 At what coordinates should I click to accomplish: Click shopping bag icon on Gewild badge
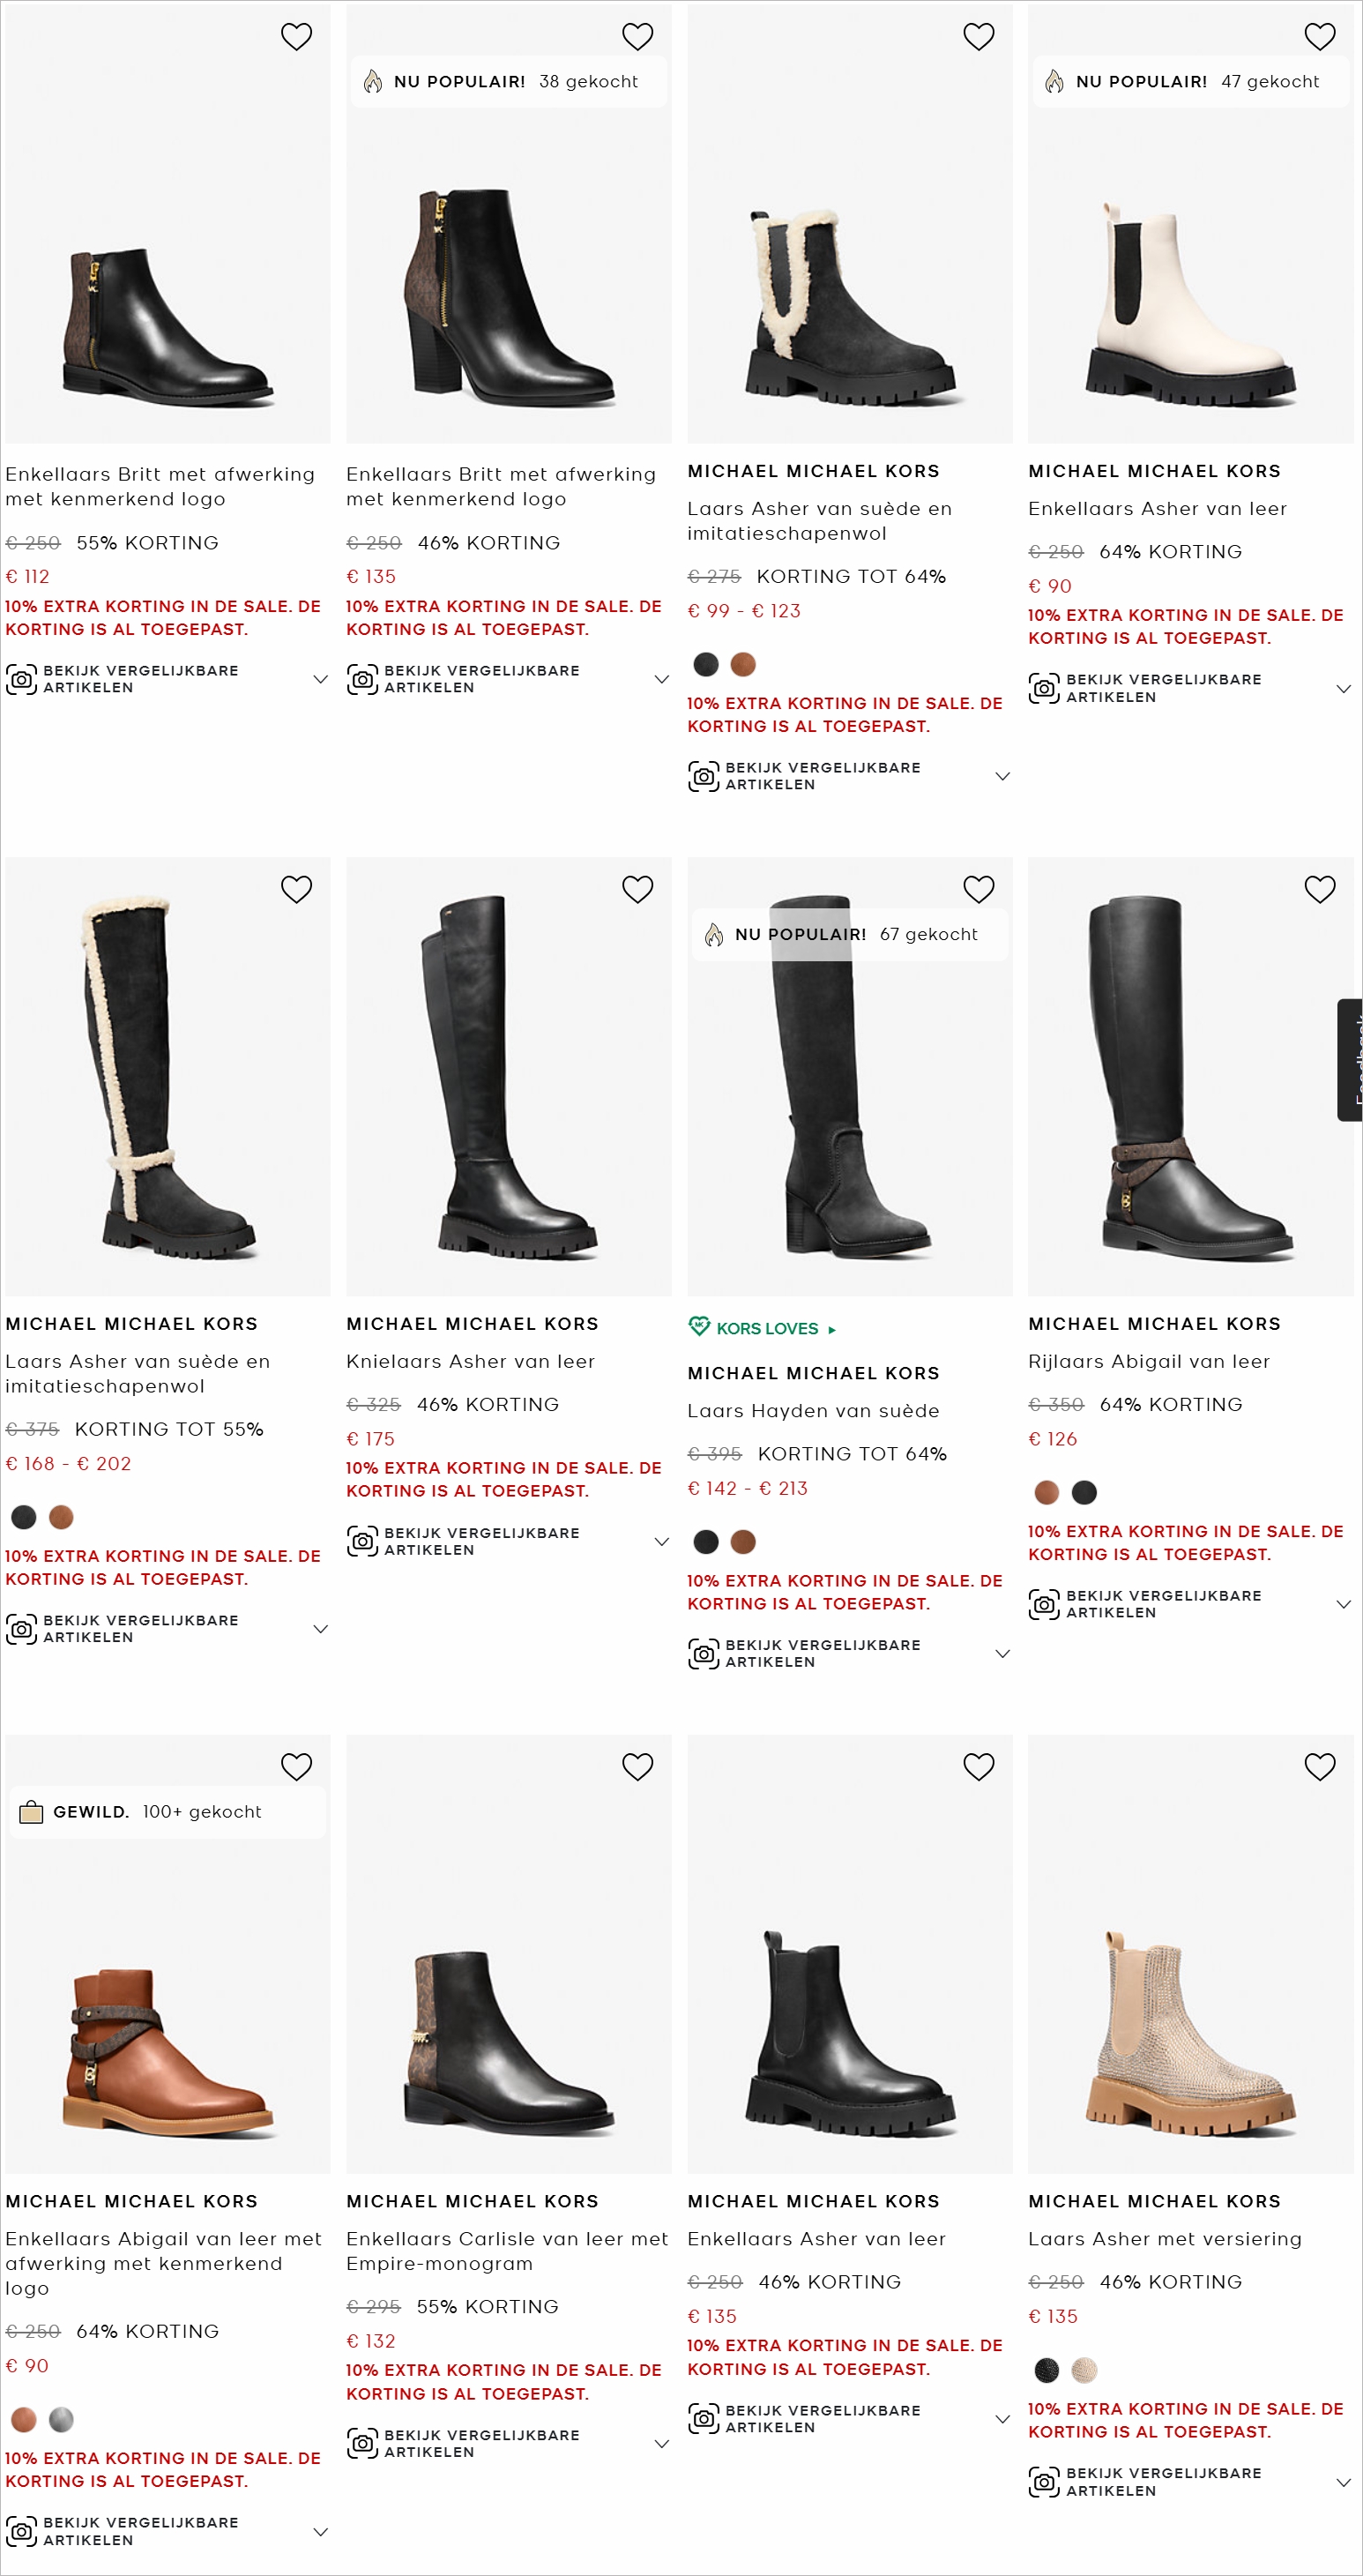tap(31, 1812)
